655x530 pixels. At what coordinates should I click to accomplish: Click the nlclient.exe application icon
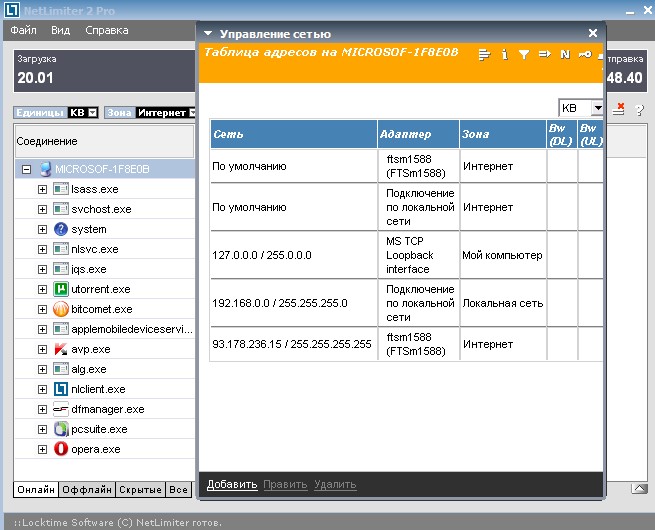click(61, 389)
